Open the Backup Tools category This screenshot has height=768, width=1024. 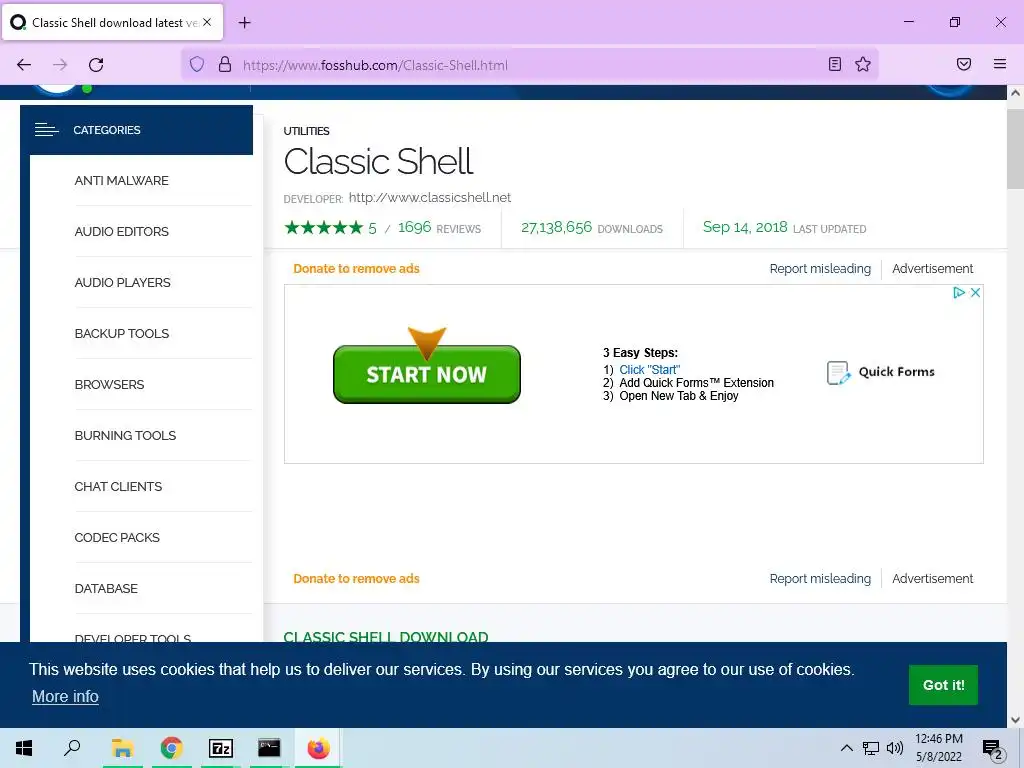click(121, 334)
